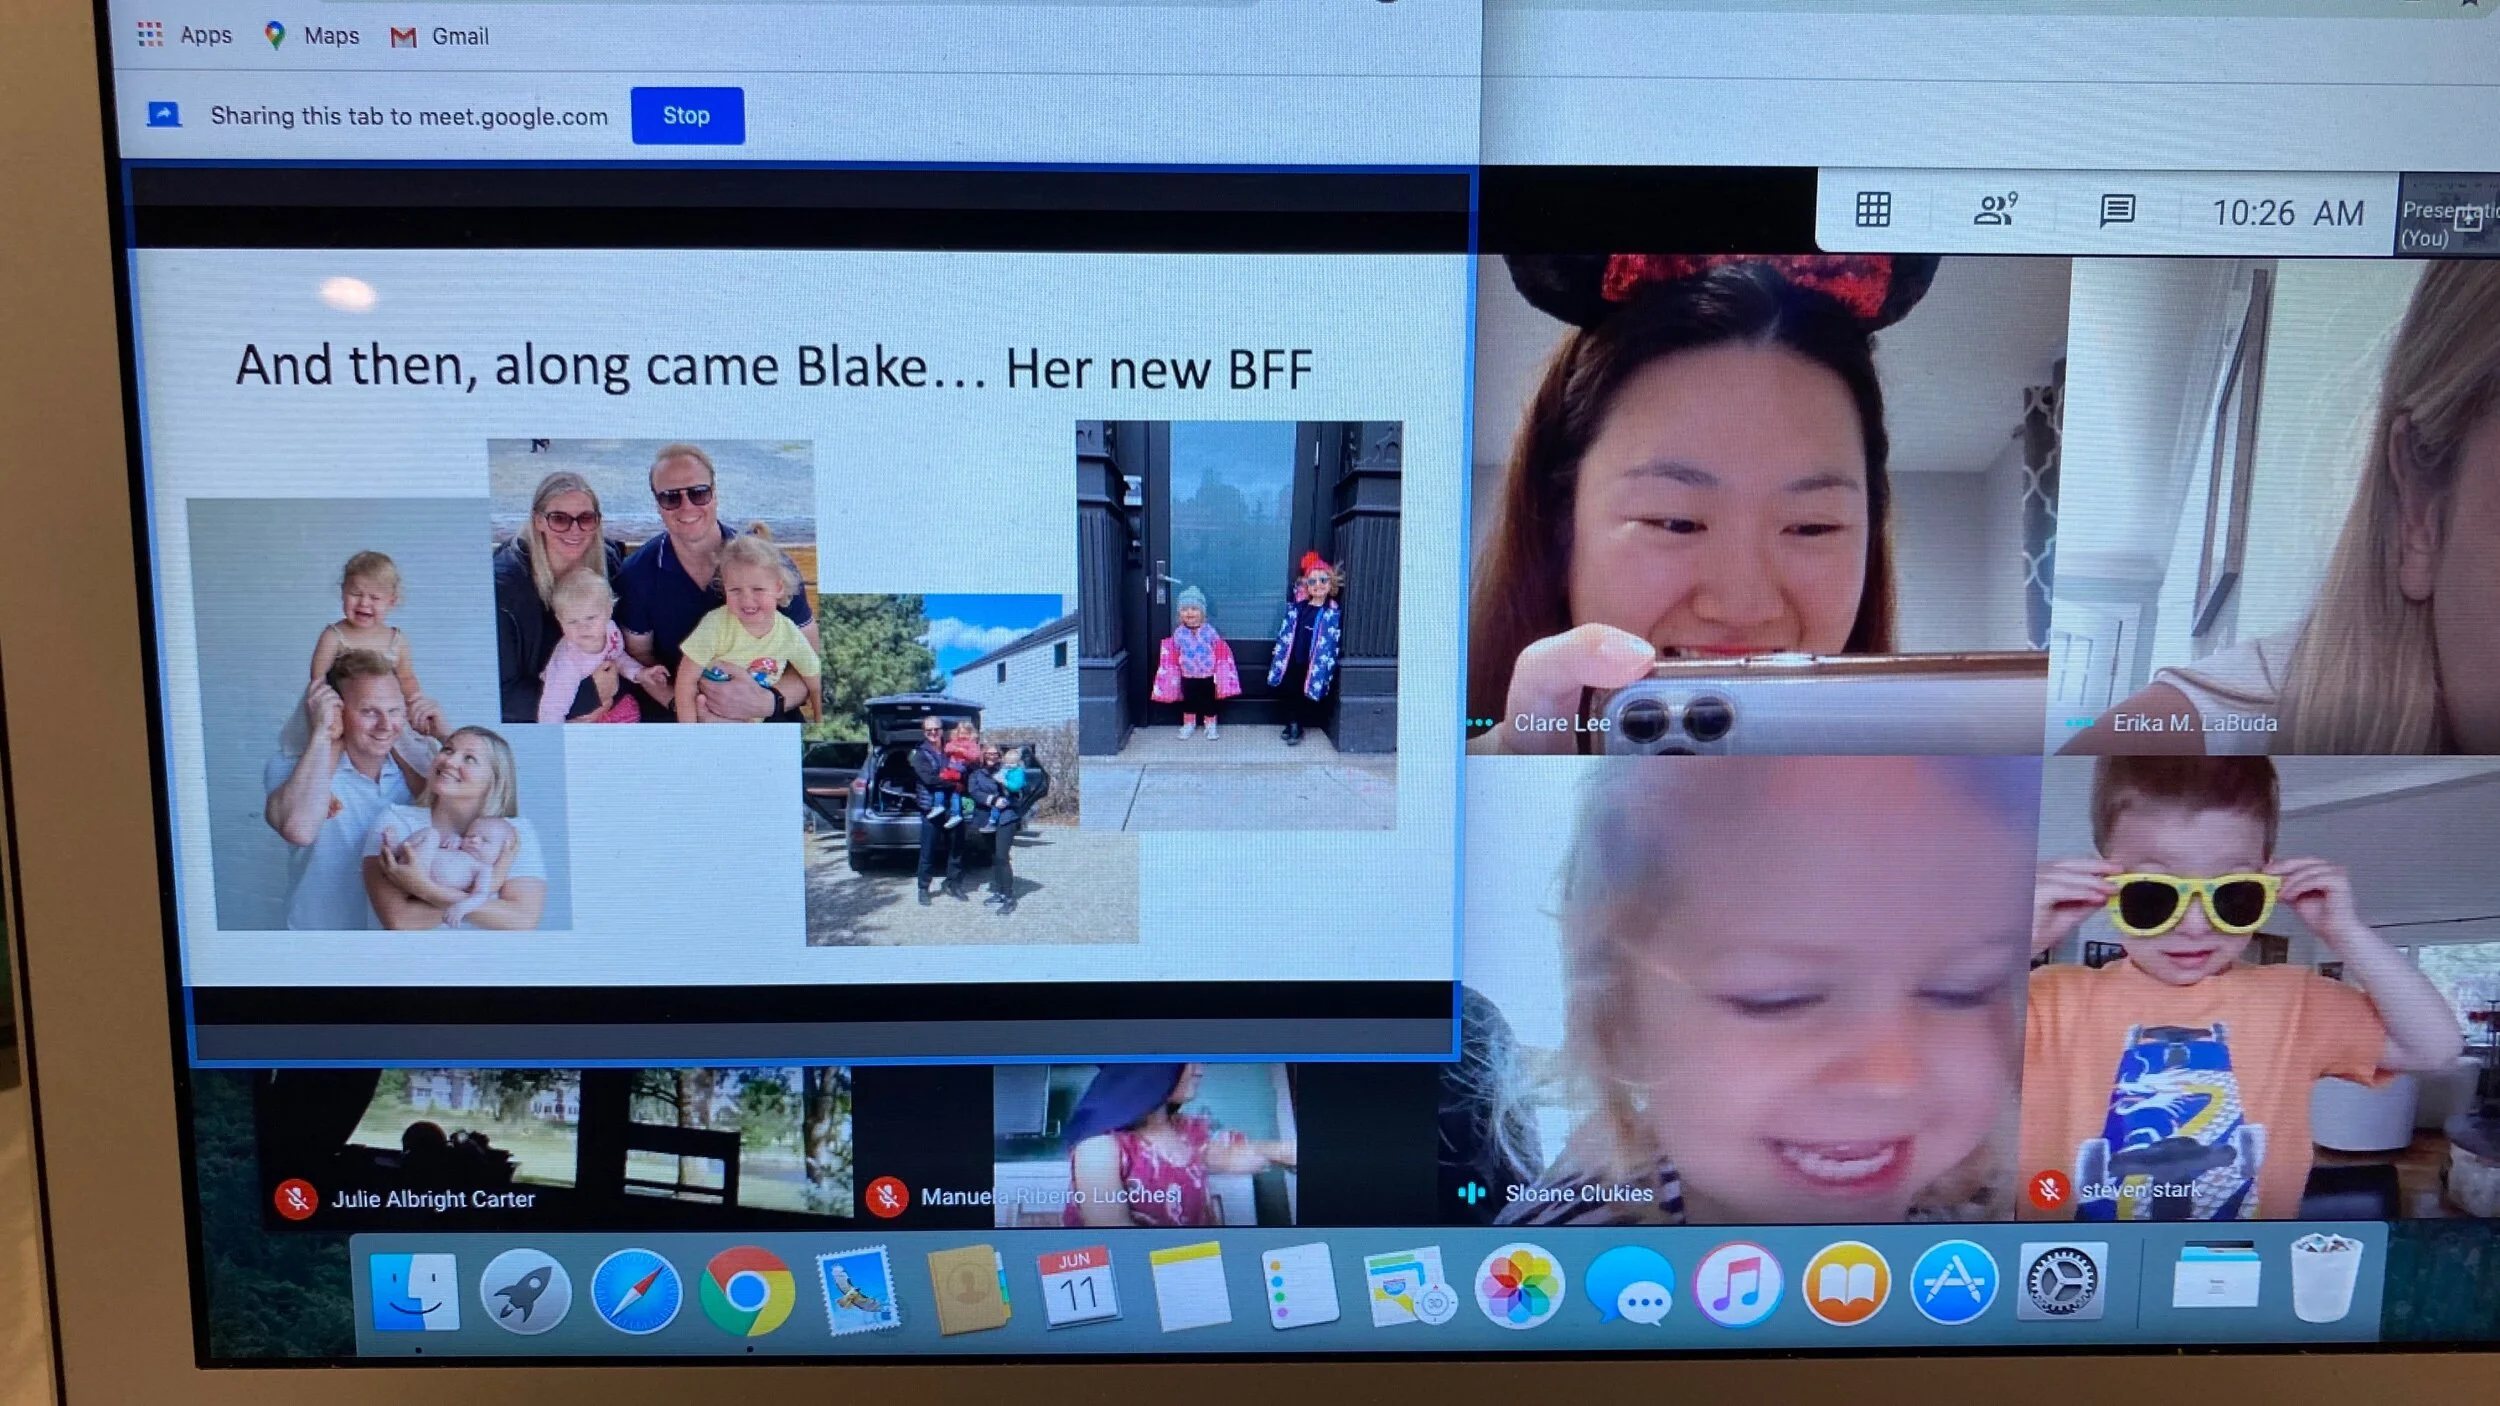Open the Photos app in dock
The image size is (2500, 1406).
point(1518,1286)
